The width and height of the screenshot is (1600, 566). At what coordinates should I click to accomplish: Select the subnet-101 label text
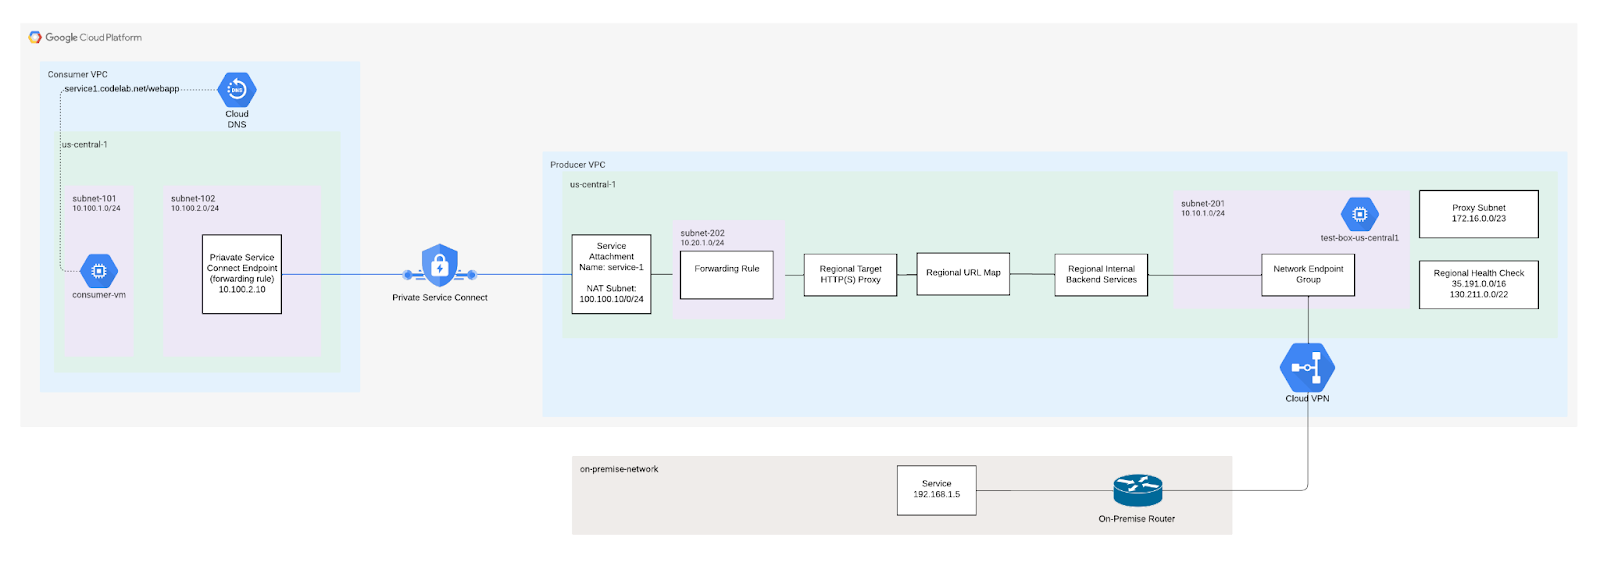click(94, 199)
